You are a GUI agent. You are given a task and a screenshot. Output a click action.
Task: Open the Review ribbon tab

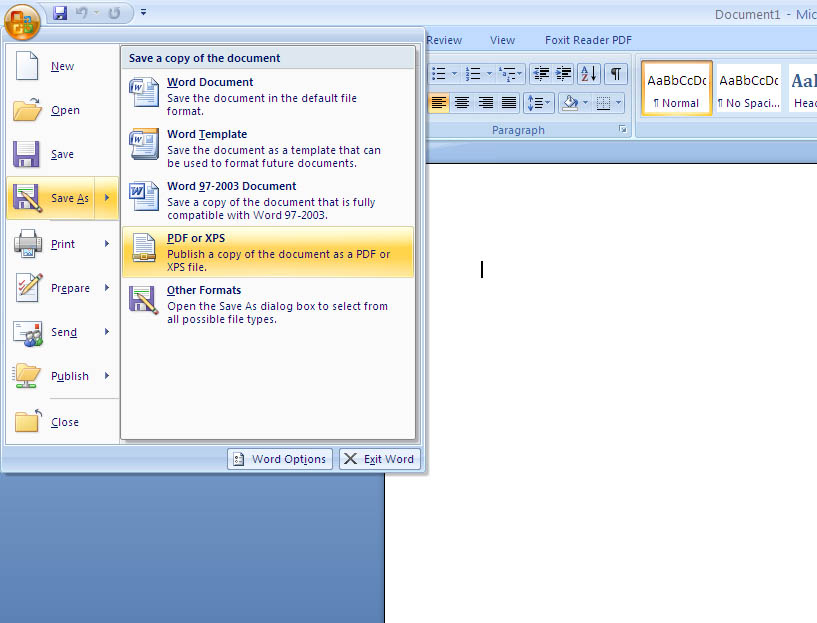pyautogui.click(x=444, y=40)
